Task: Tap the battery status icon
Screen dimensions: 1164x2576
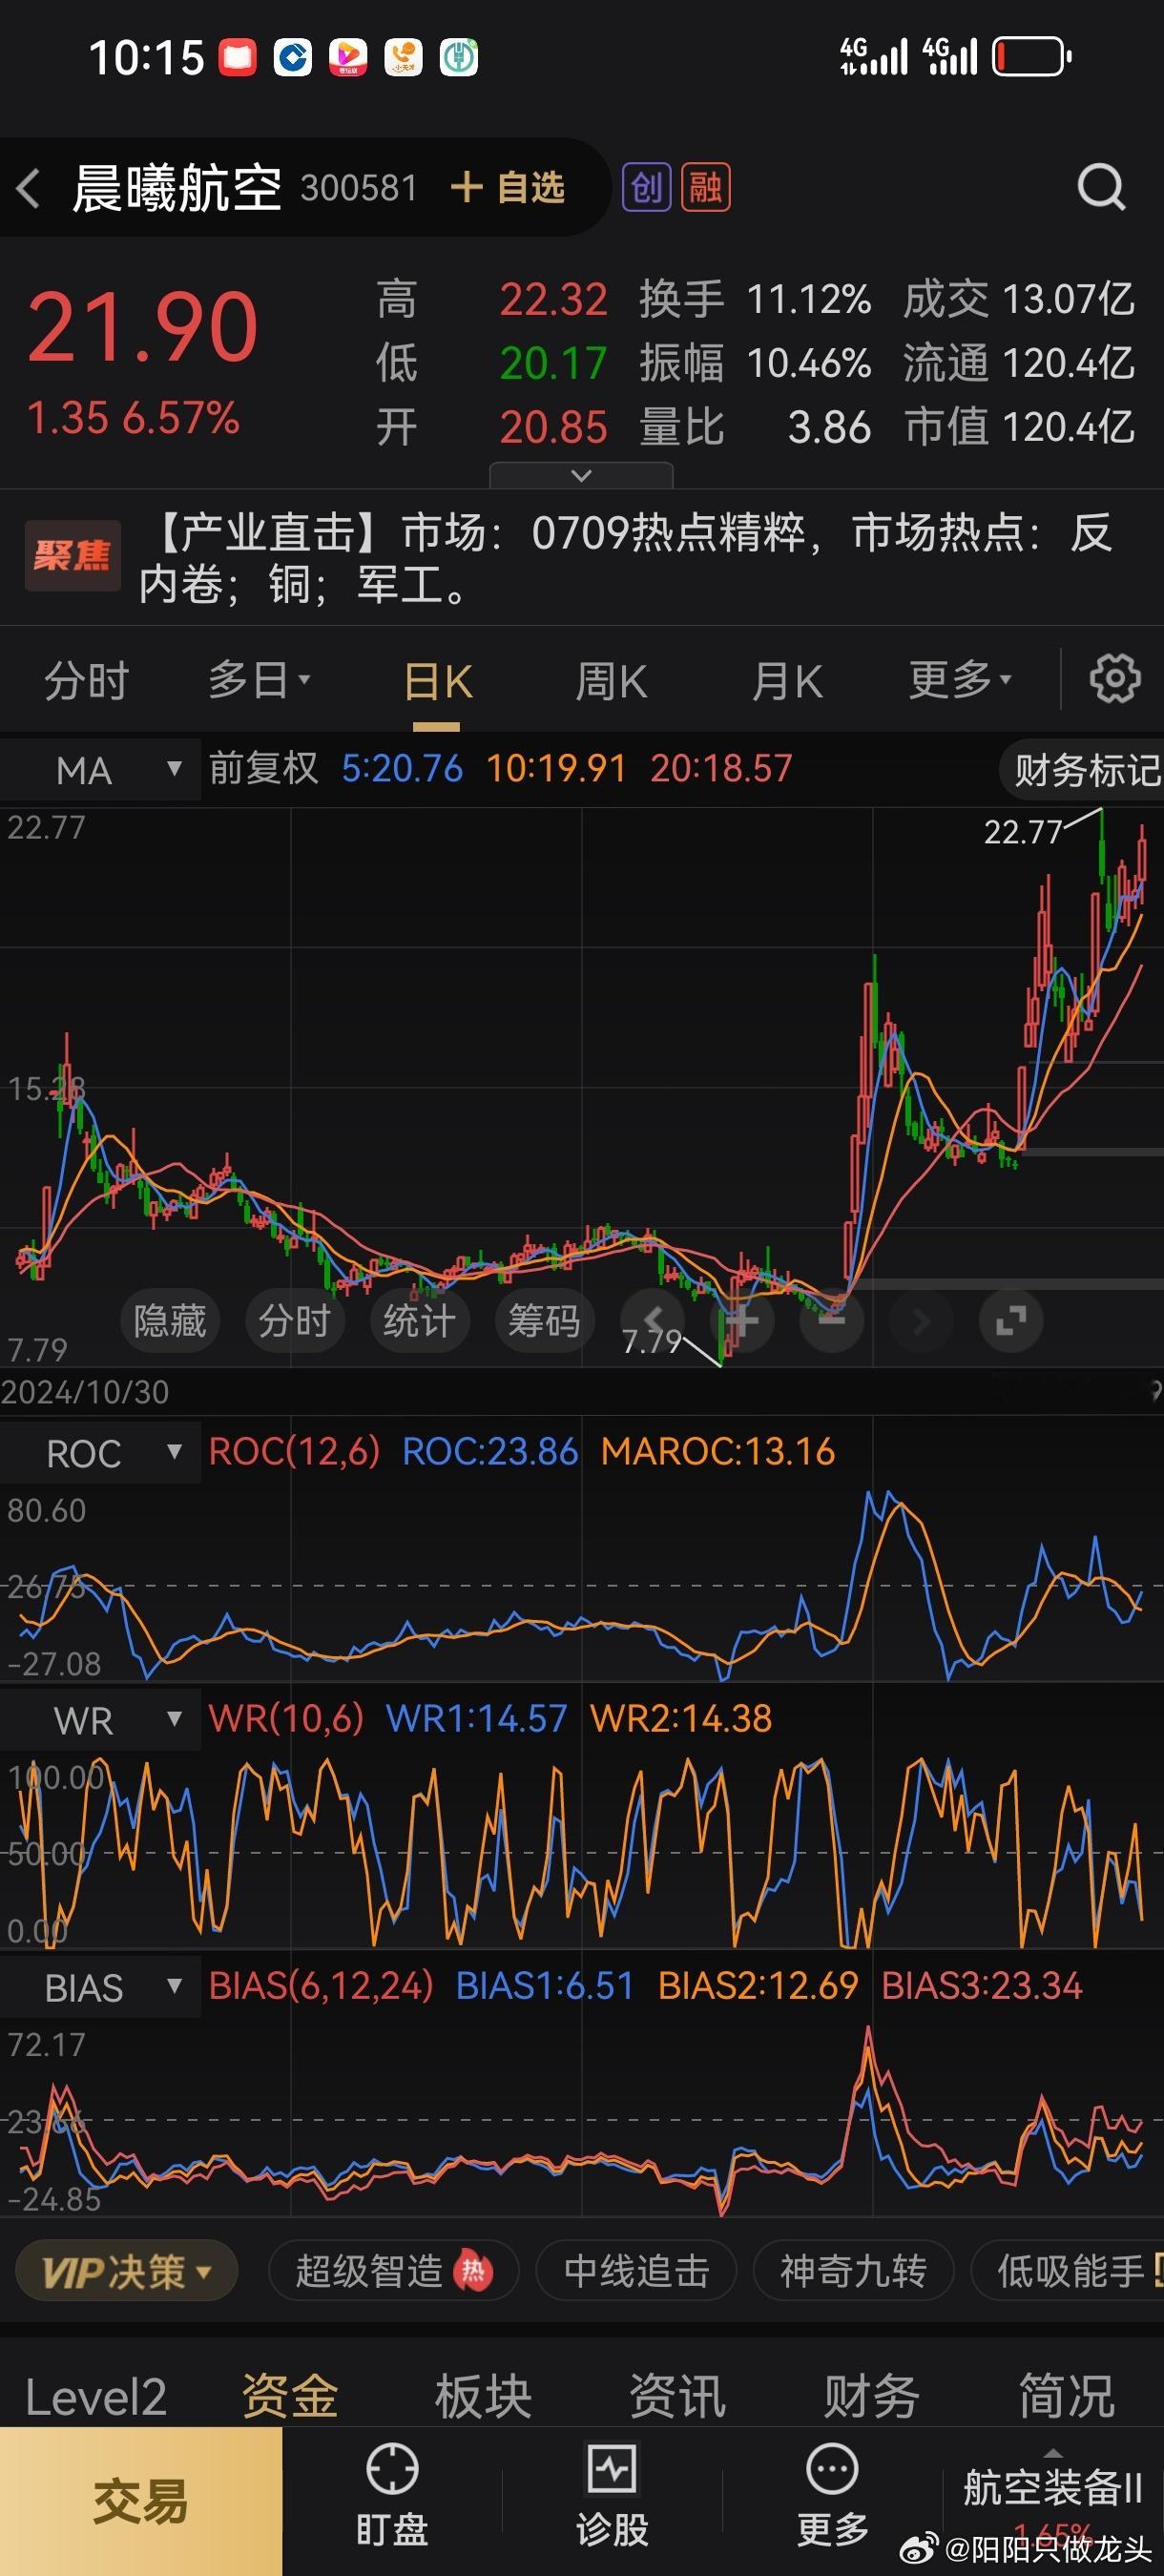Action: 1032,57
